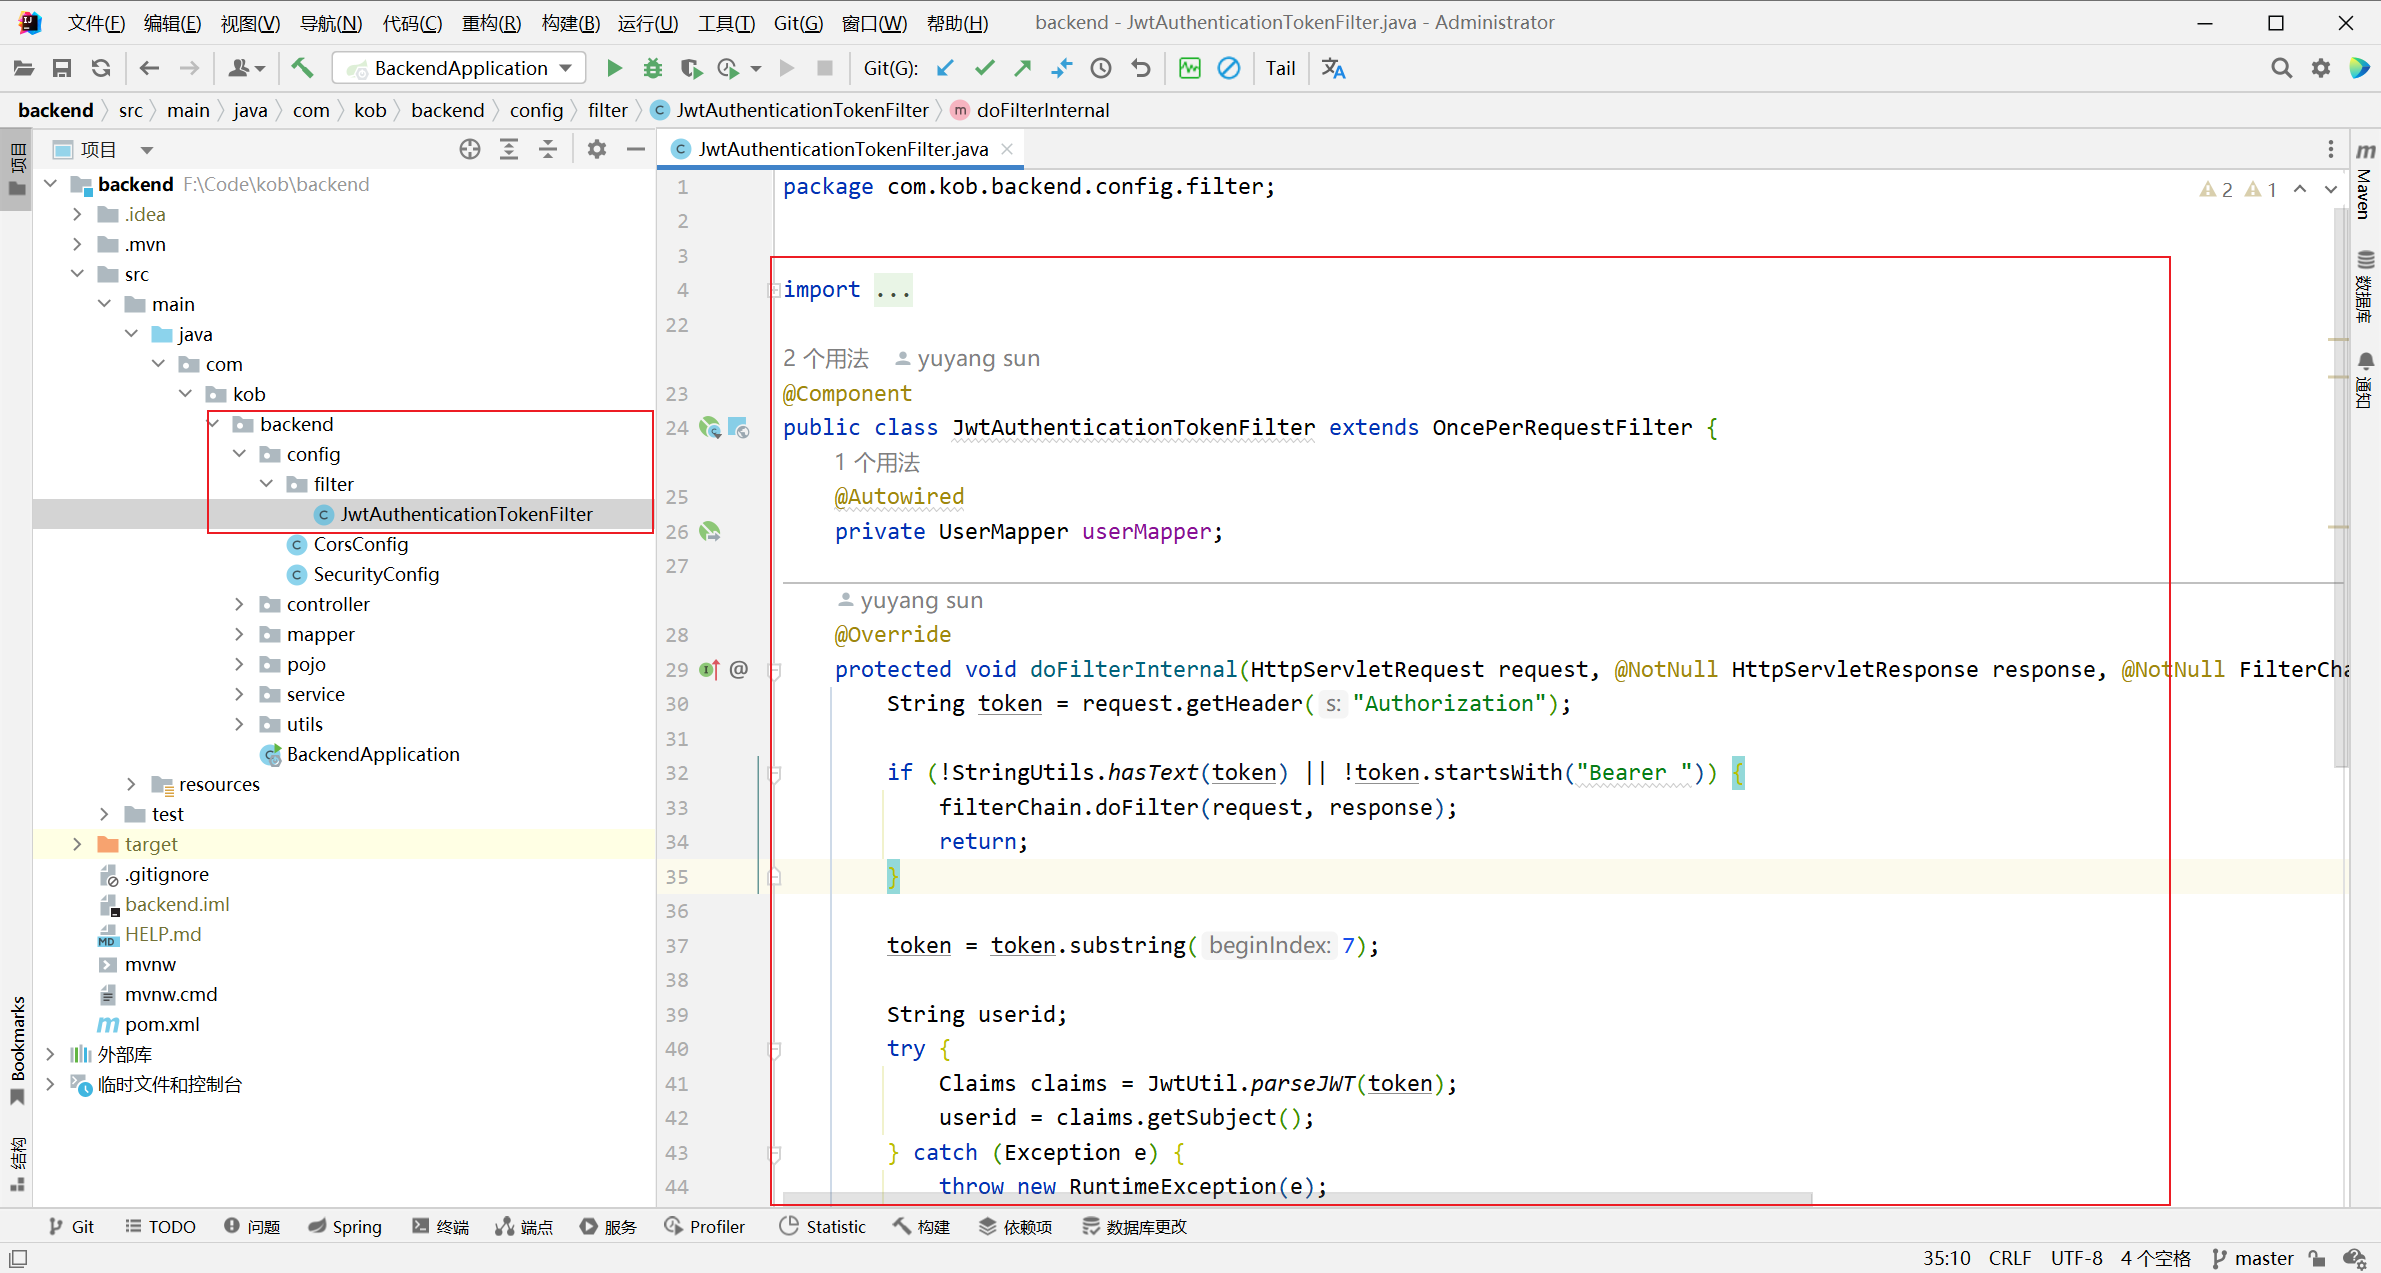This screenshot has height=1273, width=2381.
Task: Click the Debug bug icon
Action: (652, 68)
